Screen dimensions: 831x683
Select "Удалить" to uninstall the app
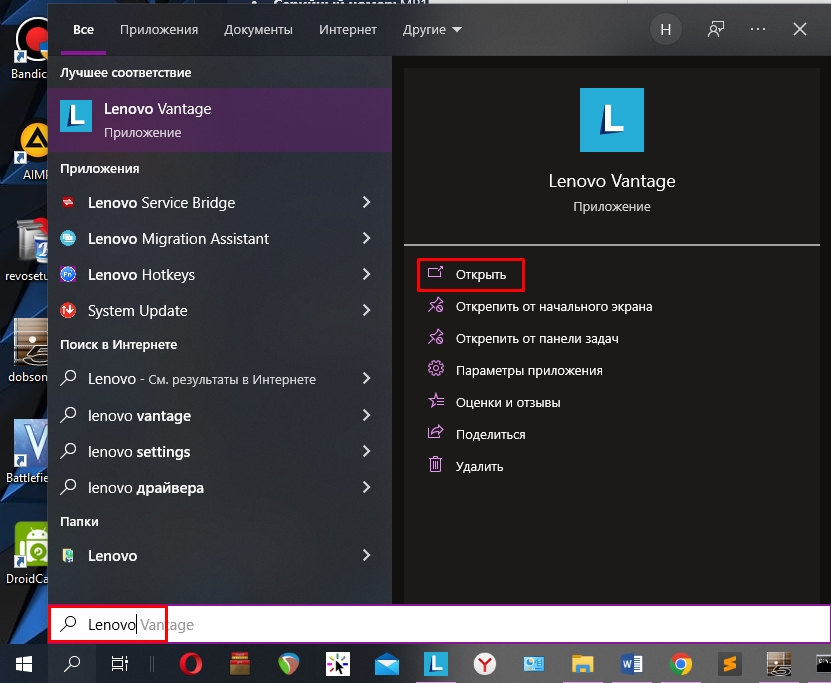pyautogui.click(x=479, y=467)
